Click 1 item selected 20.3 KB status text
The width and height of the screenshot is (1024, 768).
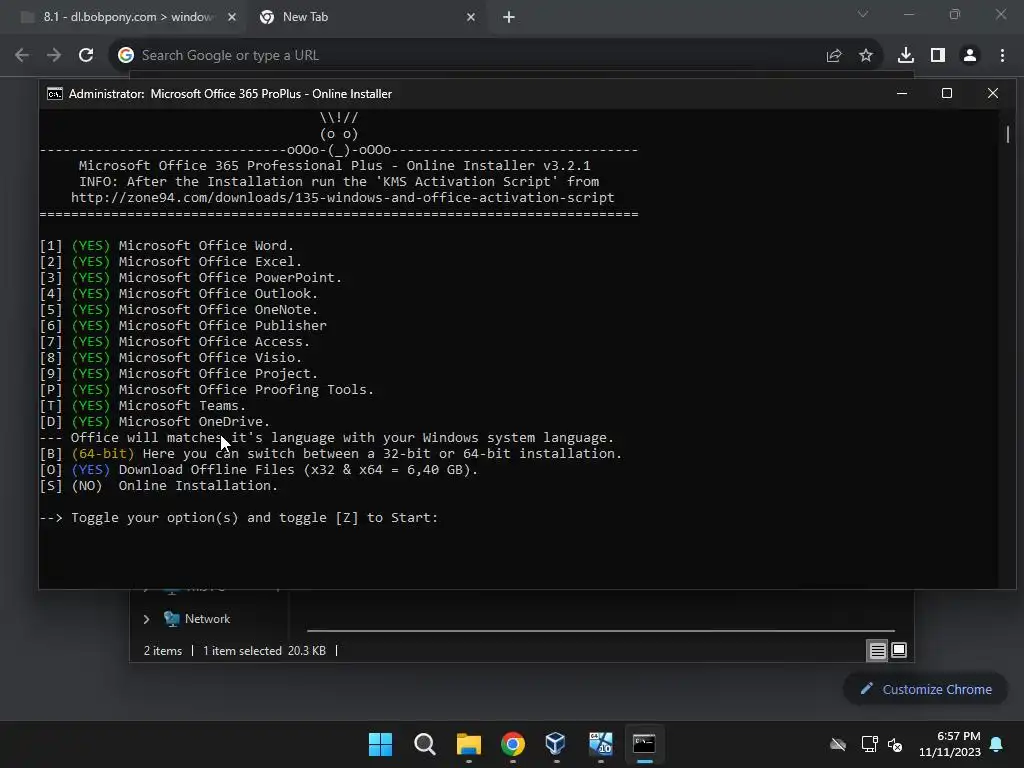264,651
